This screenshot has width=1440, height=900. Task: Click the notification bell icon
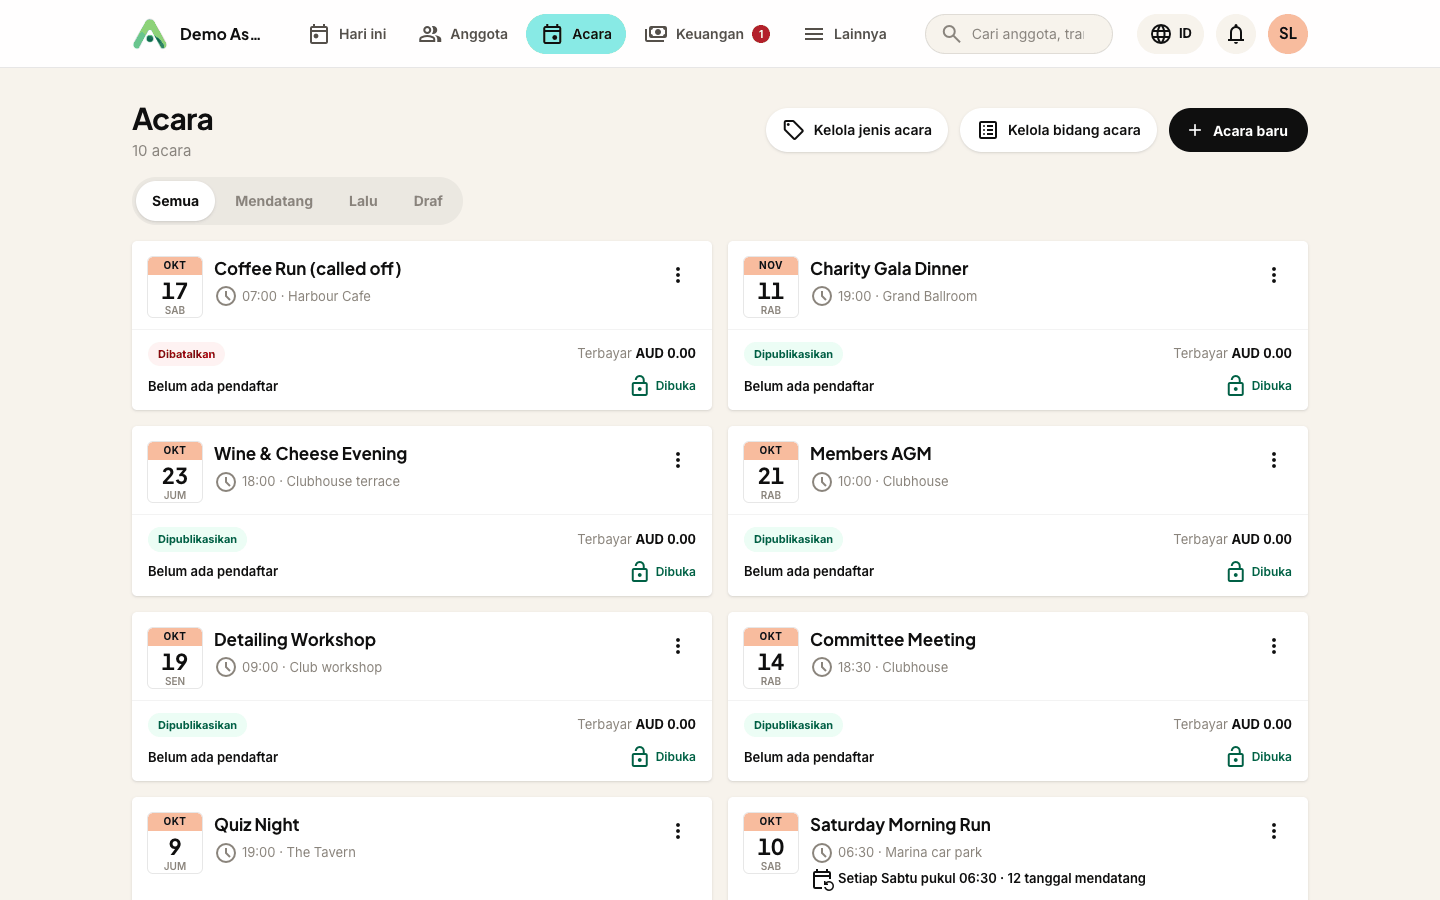[x=1236, y=34]
